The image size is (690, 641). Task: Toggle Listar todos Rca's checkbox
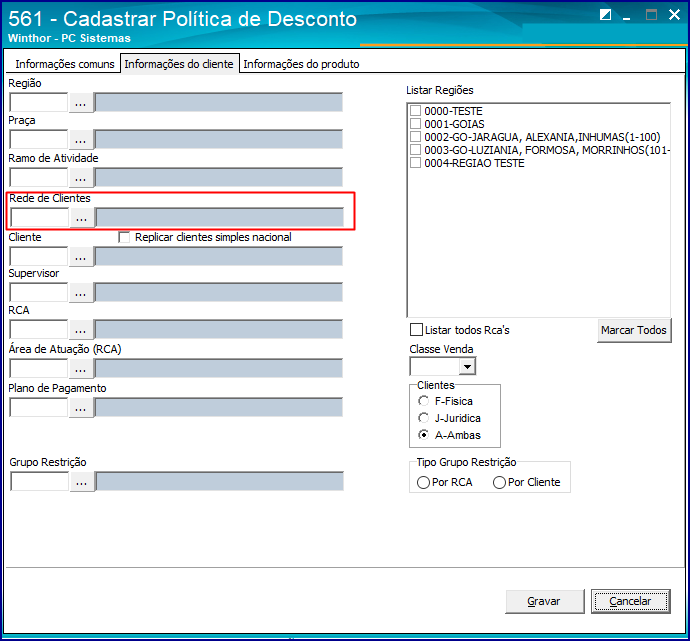(416, 330)
